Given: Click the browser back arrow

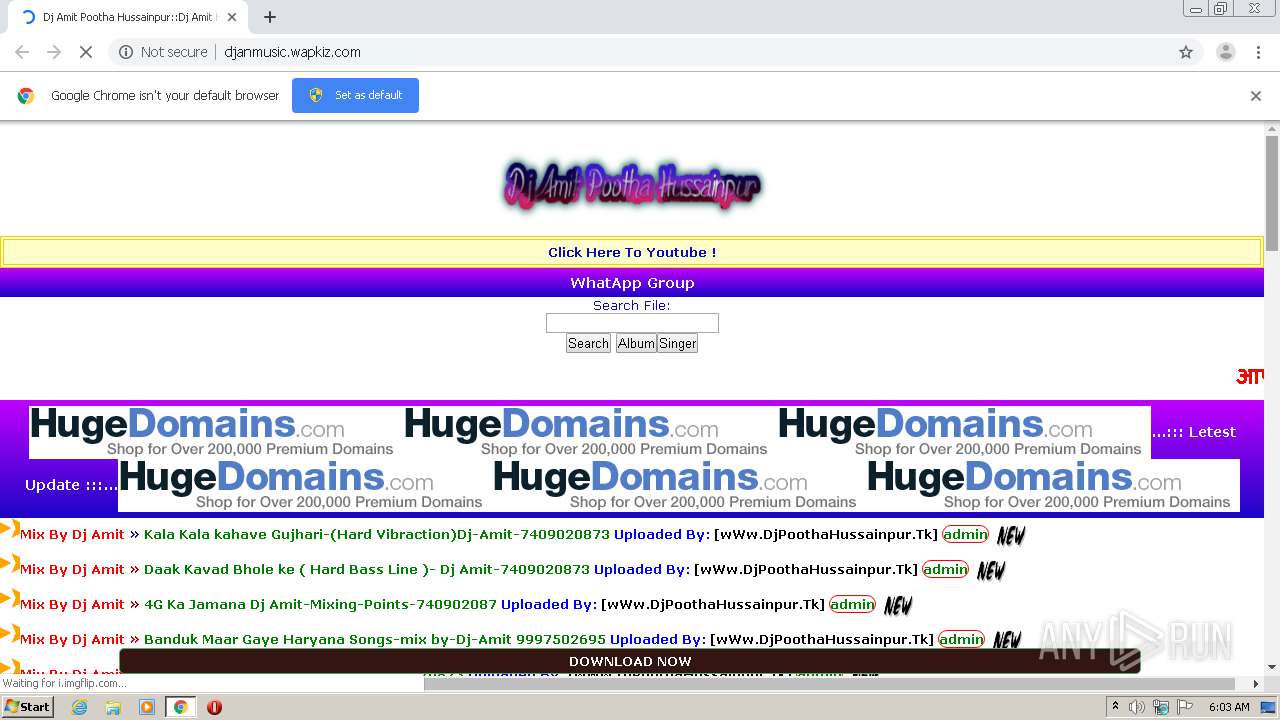Looking at the screenshot, I should pyautogui.click(x=22, y=52).
